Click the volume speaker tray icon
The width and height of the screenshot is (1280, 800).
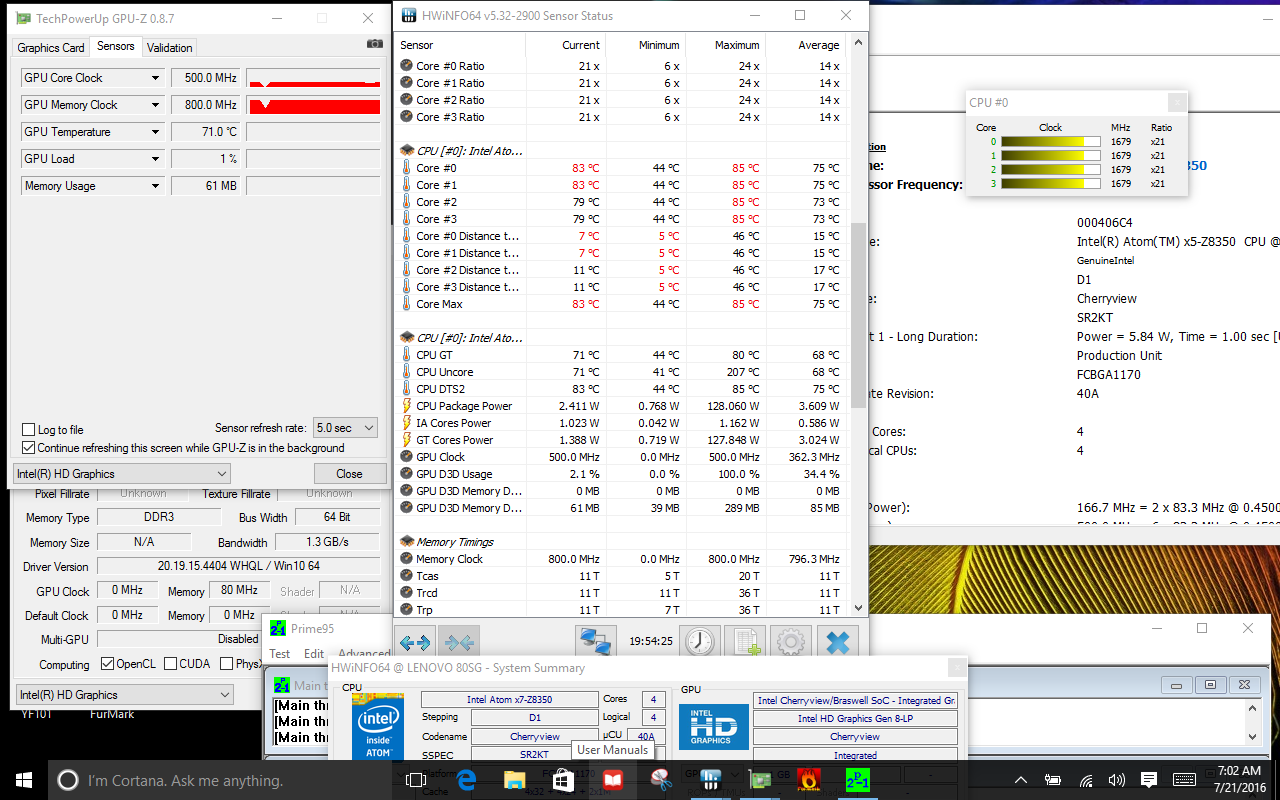(x=1116, y=780)
